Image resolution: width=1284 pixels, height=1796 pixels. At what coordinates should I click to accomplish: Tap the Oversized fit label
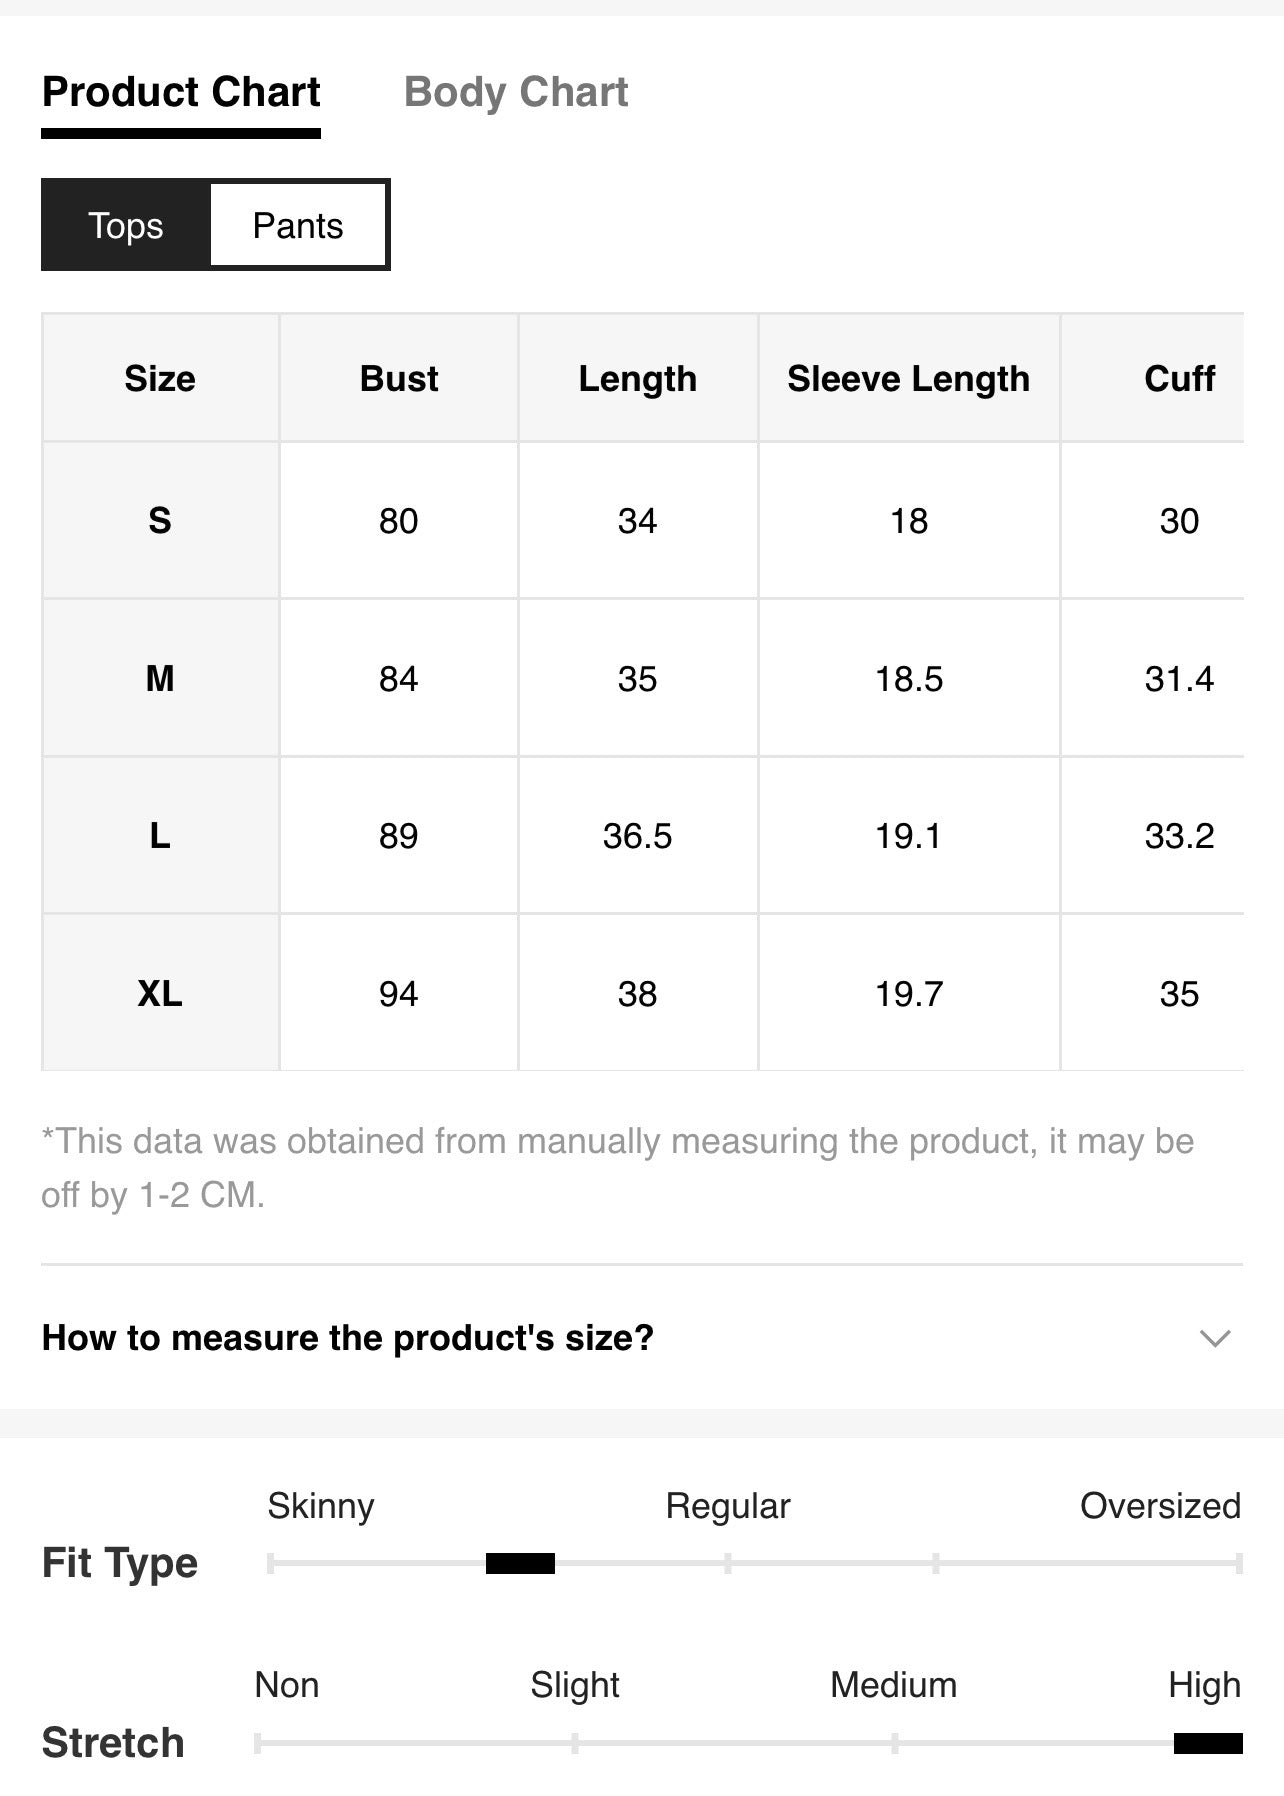pos(1160,1505)
